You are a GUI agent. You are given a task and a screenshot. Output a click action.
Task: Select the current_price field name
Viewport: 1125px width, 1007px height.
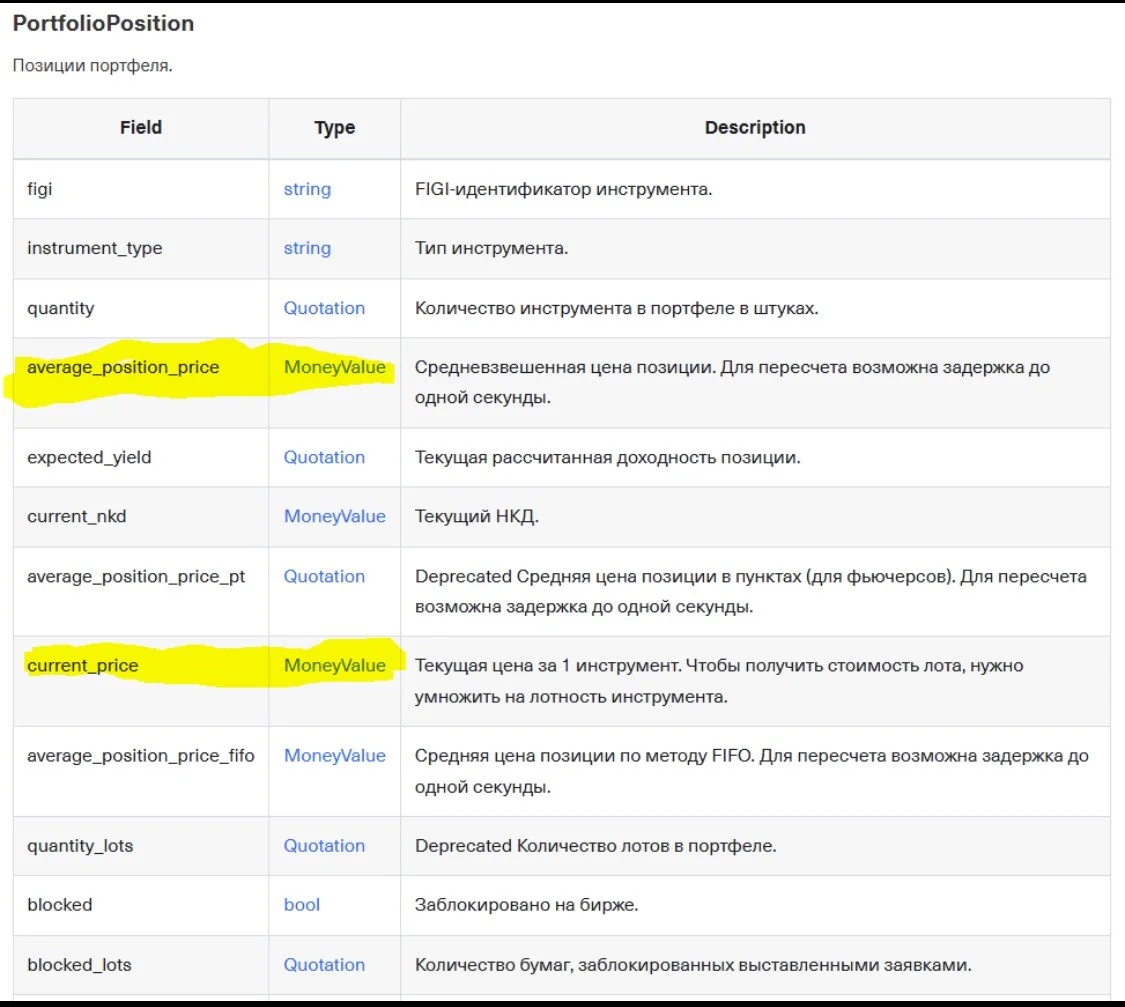point(83,666)
